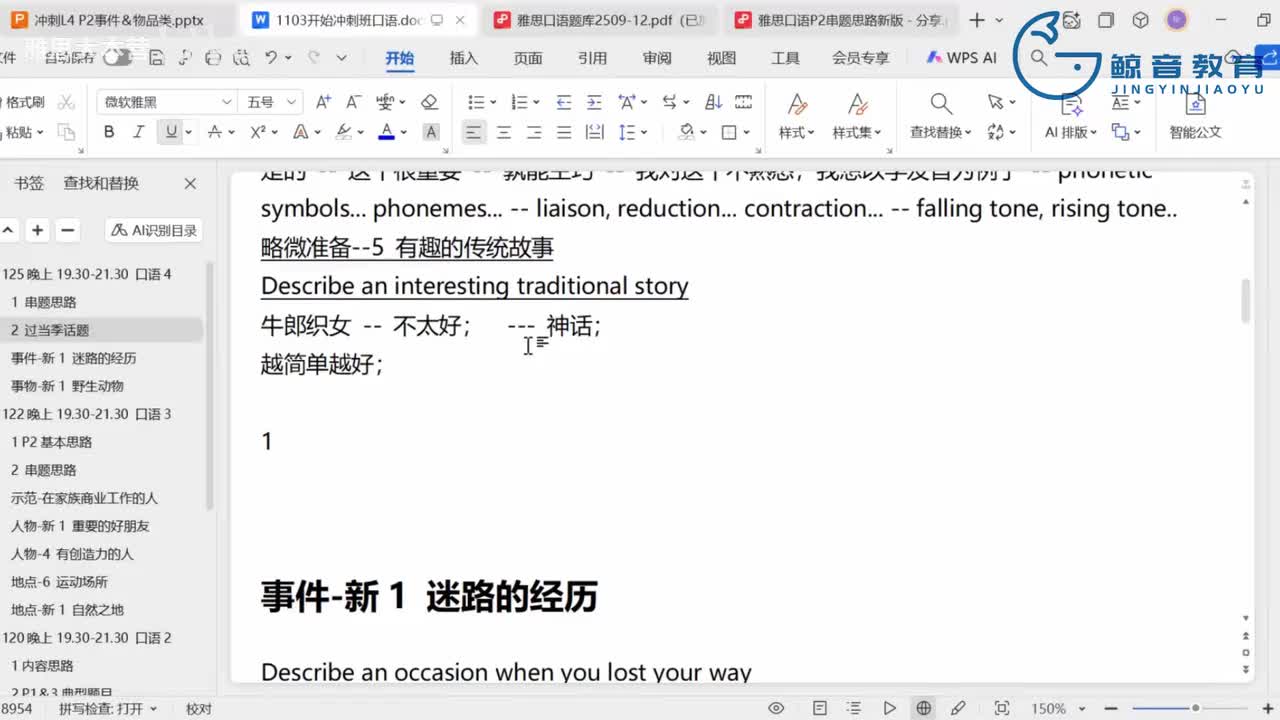
Task: Apply text highlight color
Action: pyautogui.click(x=343, y=132)
